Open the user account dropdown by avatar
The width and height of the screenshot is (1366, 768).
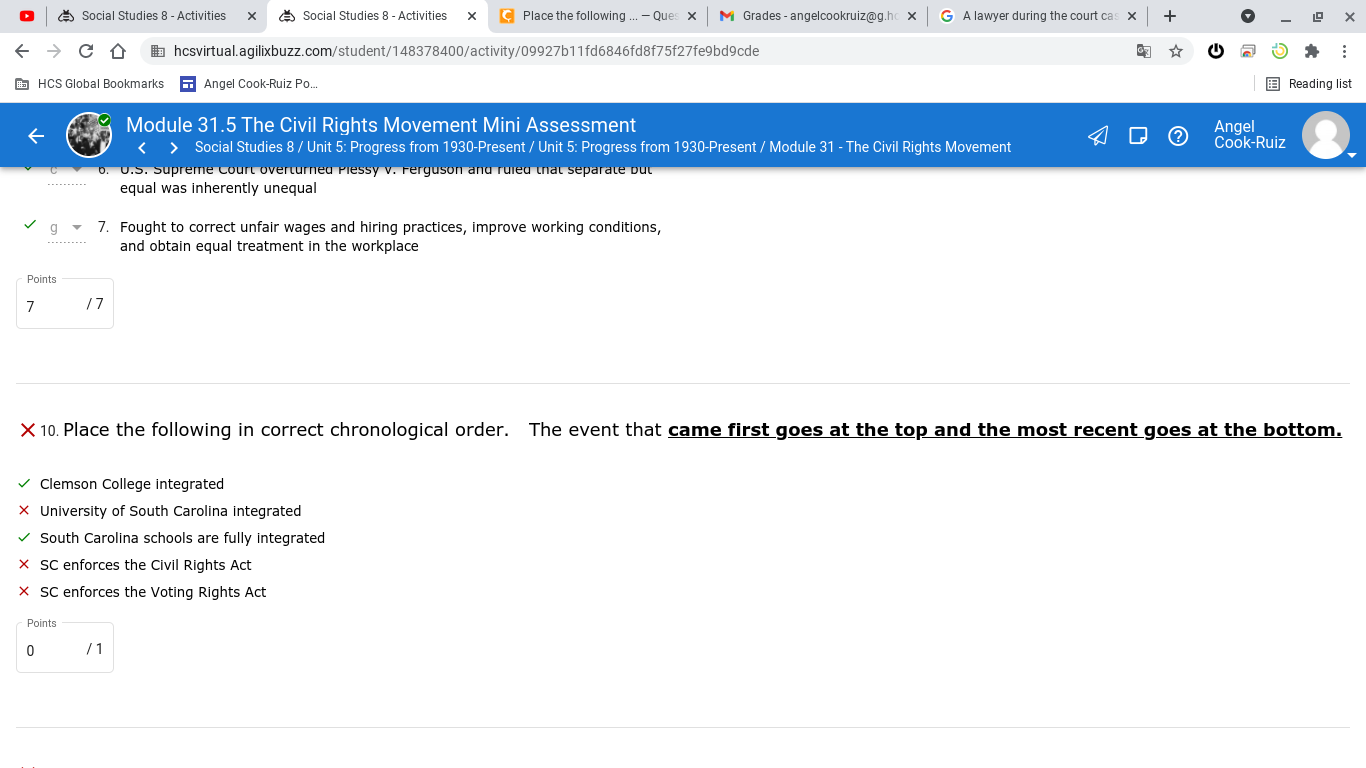[x=1327, y=136]
